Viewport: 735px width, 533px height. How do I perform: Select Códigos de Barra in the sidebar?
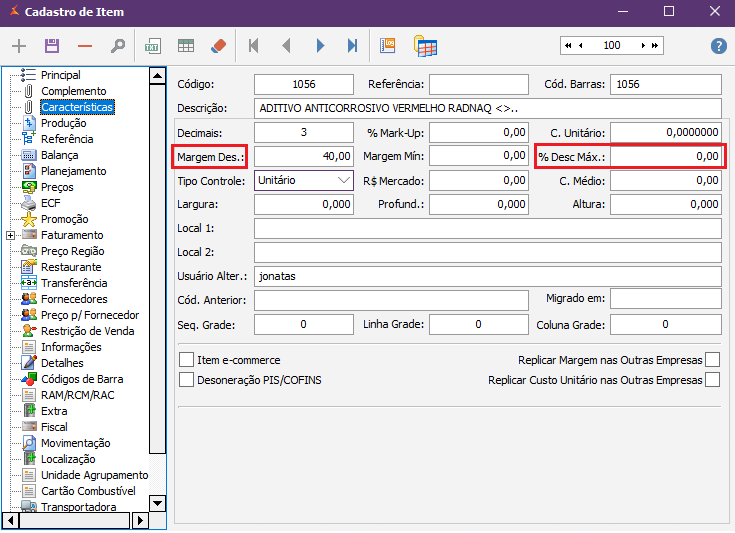click(82, 379)
